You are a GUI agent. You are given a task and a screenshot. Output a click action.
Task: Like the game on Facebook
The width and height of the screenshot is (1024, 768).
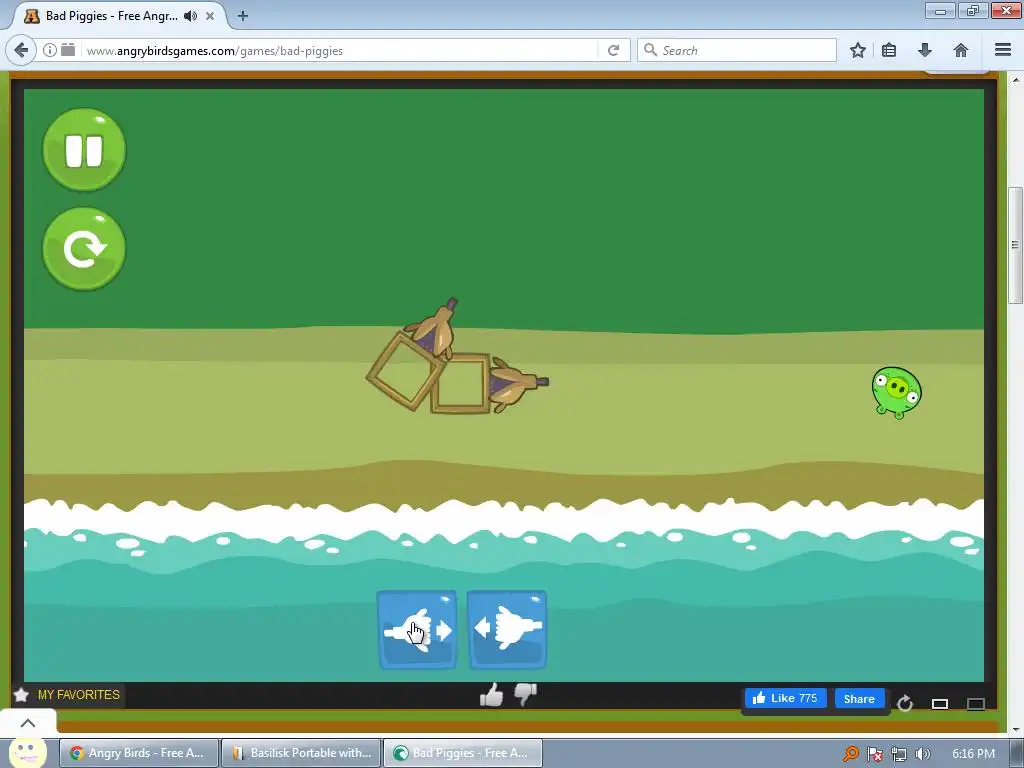coord(785,698)
